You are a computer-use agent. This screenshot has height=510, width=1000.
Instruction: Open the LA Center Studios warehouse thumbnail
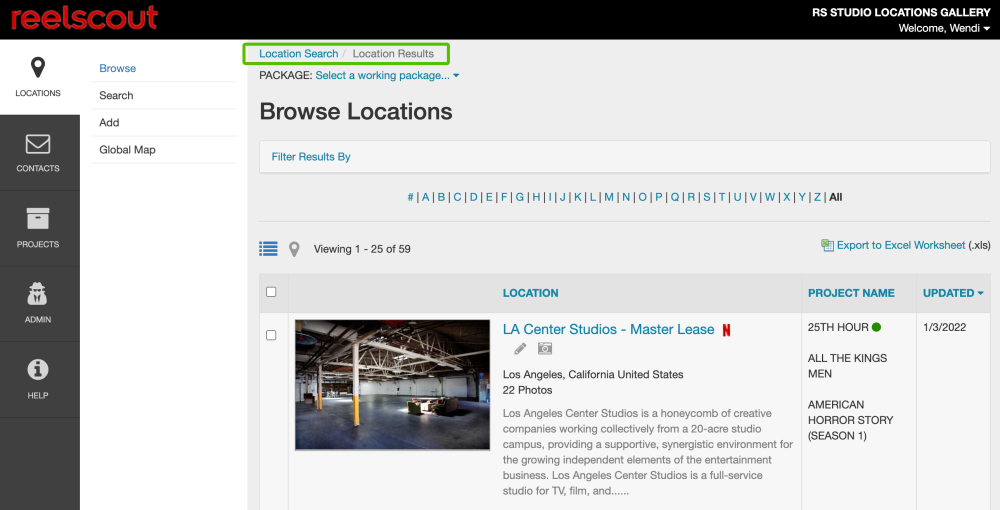tap(392, 385)
